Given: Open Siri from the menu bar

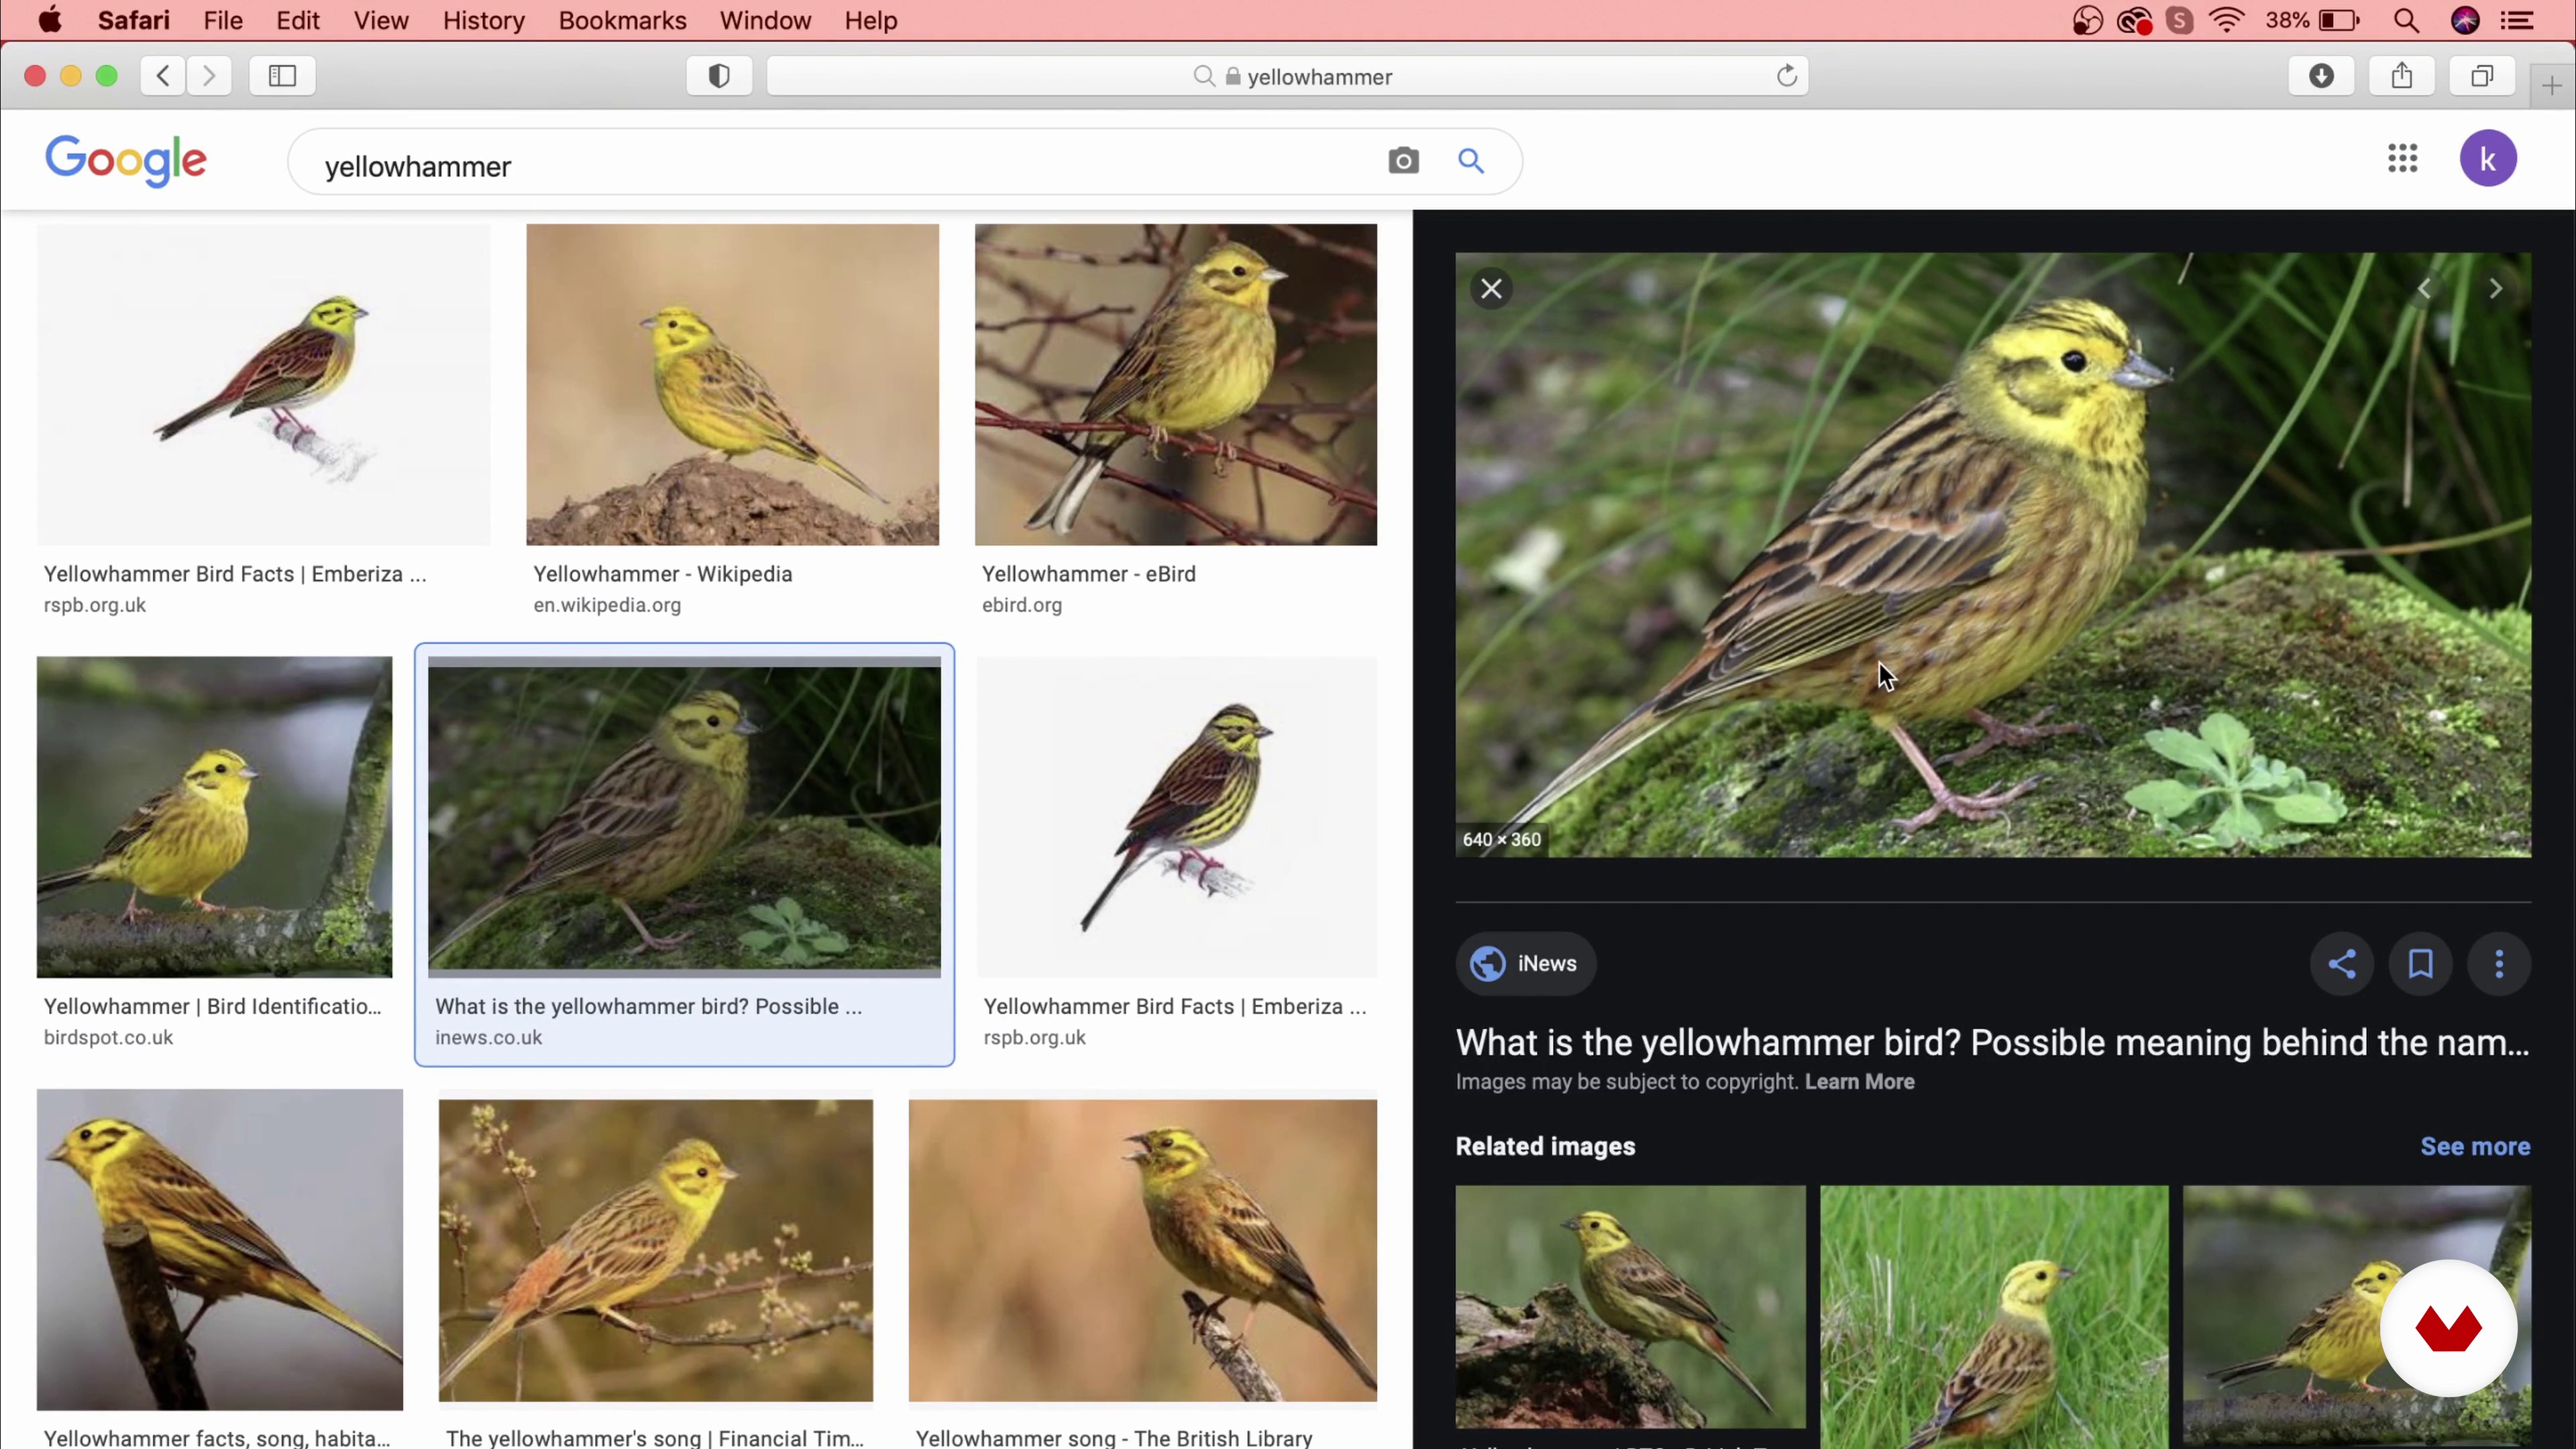Looking at the screenshot, I should pos(2465,20).
